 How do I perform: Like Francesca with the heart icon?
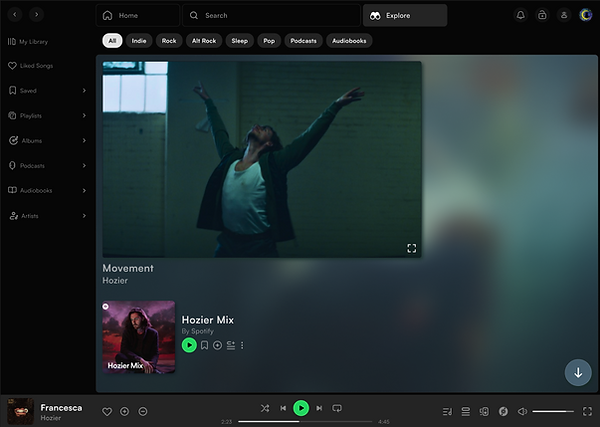coord(107,411)
